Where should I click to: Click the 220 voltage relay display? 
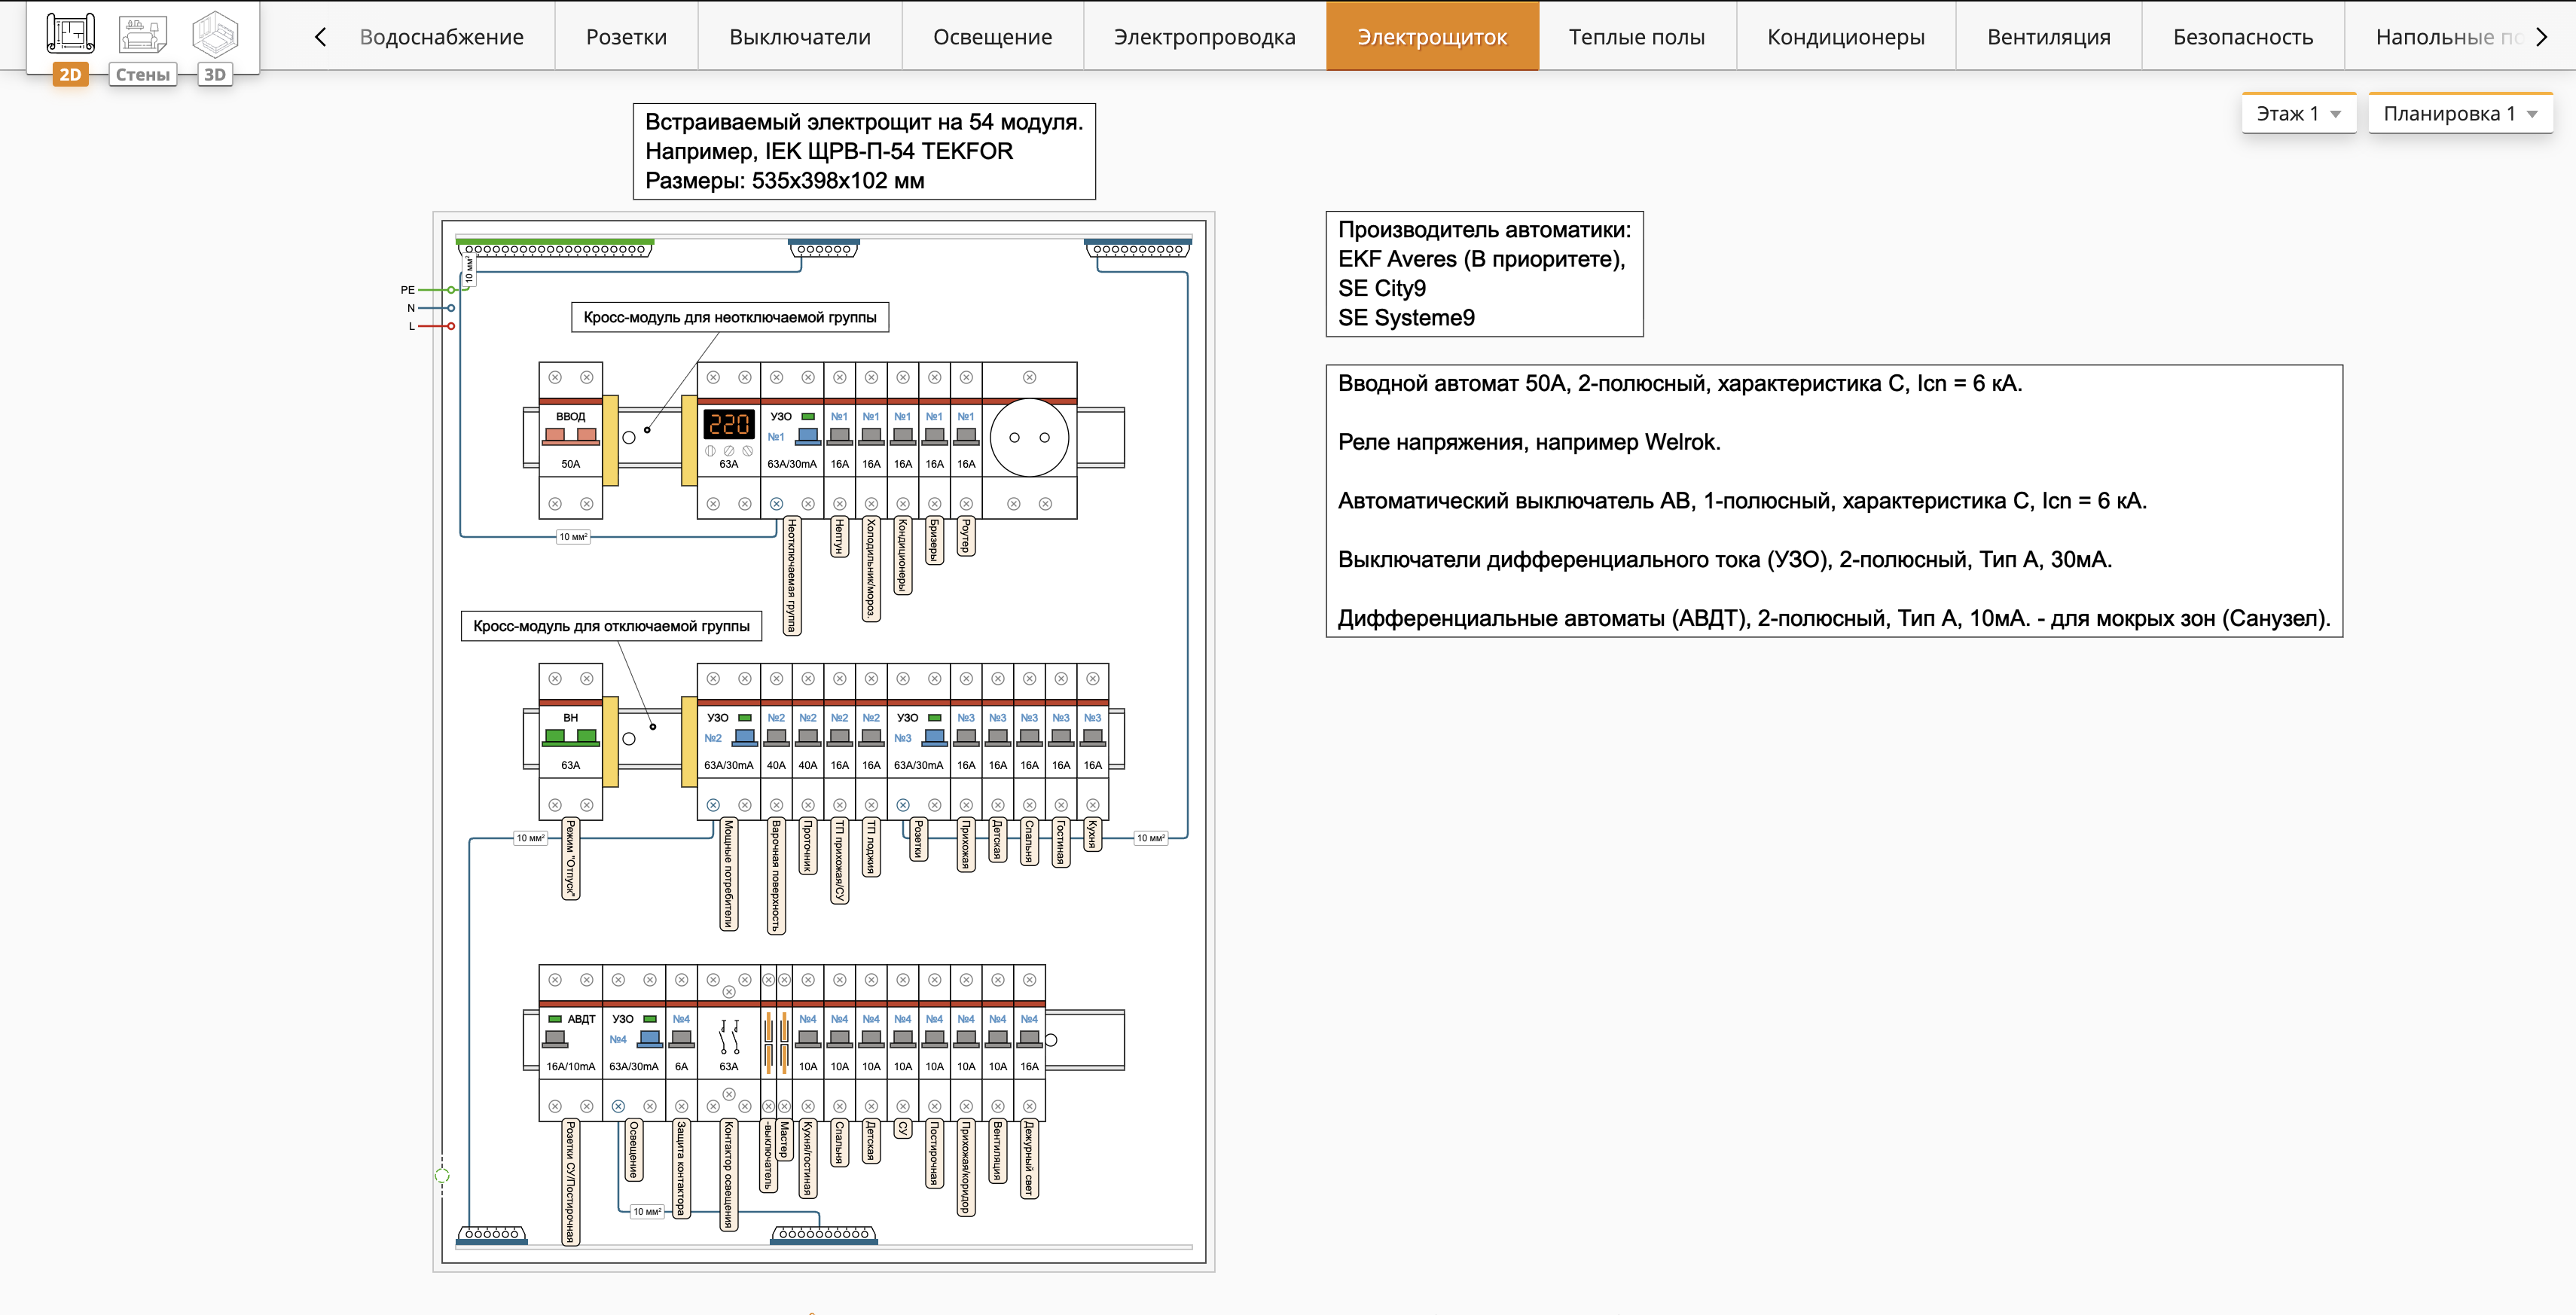click(728, 424)
